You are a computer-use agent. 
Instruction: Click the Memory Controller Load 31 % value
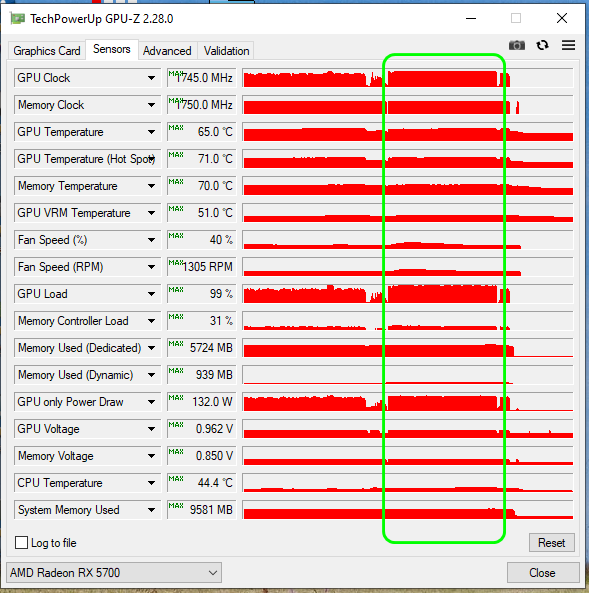point(202,321)
